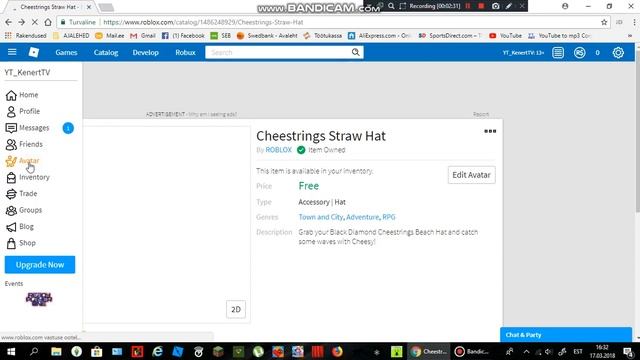Open the settings gear icon
Viewport: 640px width, 360px height.
[x=618, y=52]
